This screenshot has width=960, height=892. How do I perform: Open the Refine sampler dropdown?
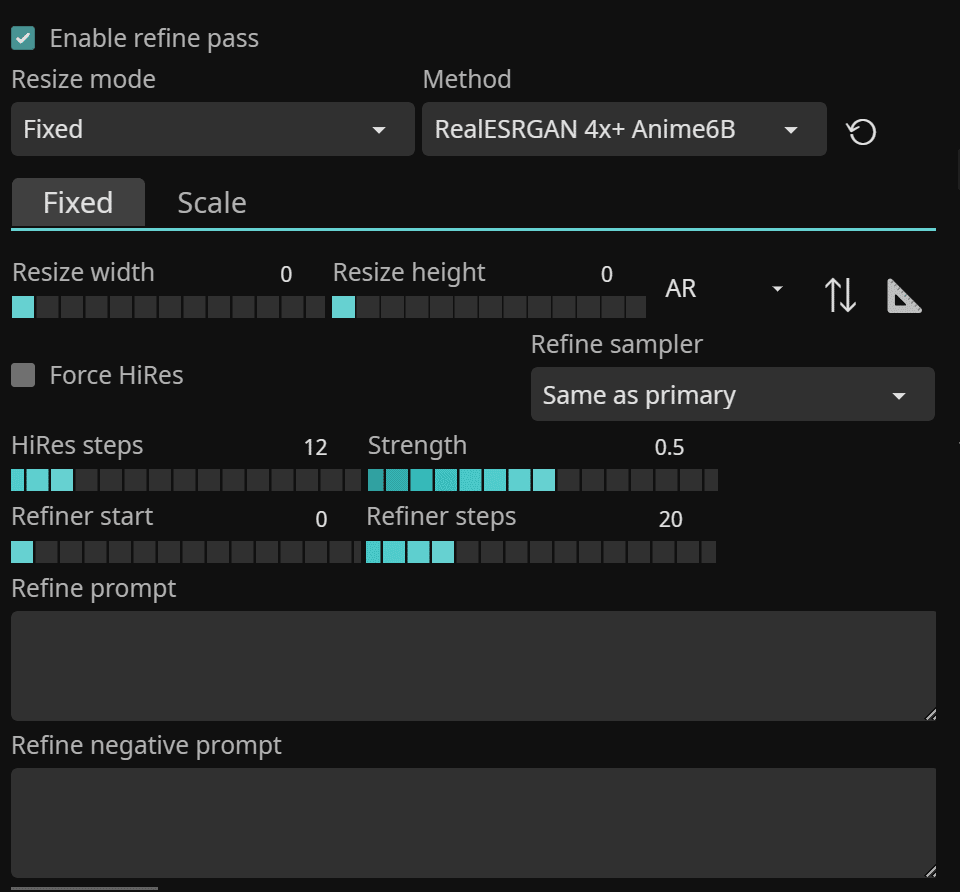click(x=732, y=395)
